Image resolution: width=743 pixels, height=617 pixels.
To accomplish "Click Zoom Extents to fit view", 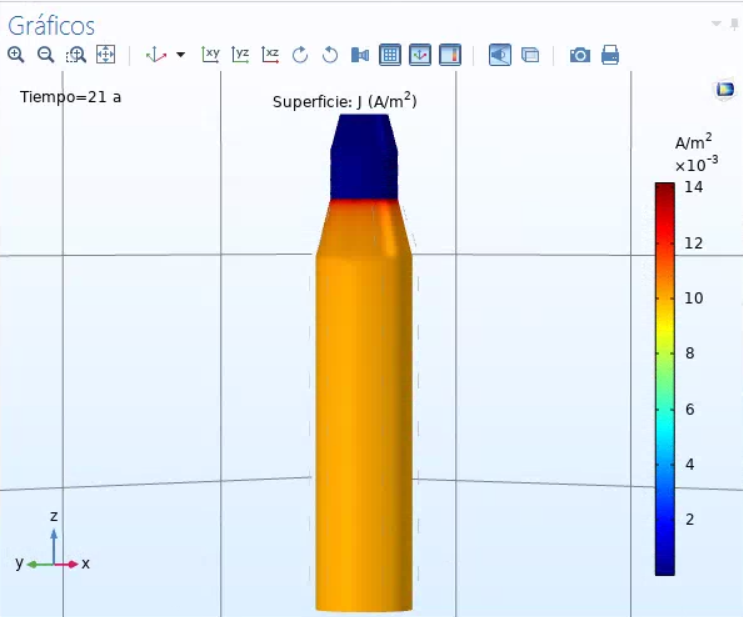I will tap(106, 55).
